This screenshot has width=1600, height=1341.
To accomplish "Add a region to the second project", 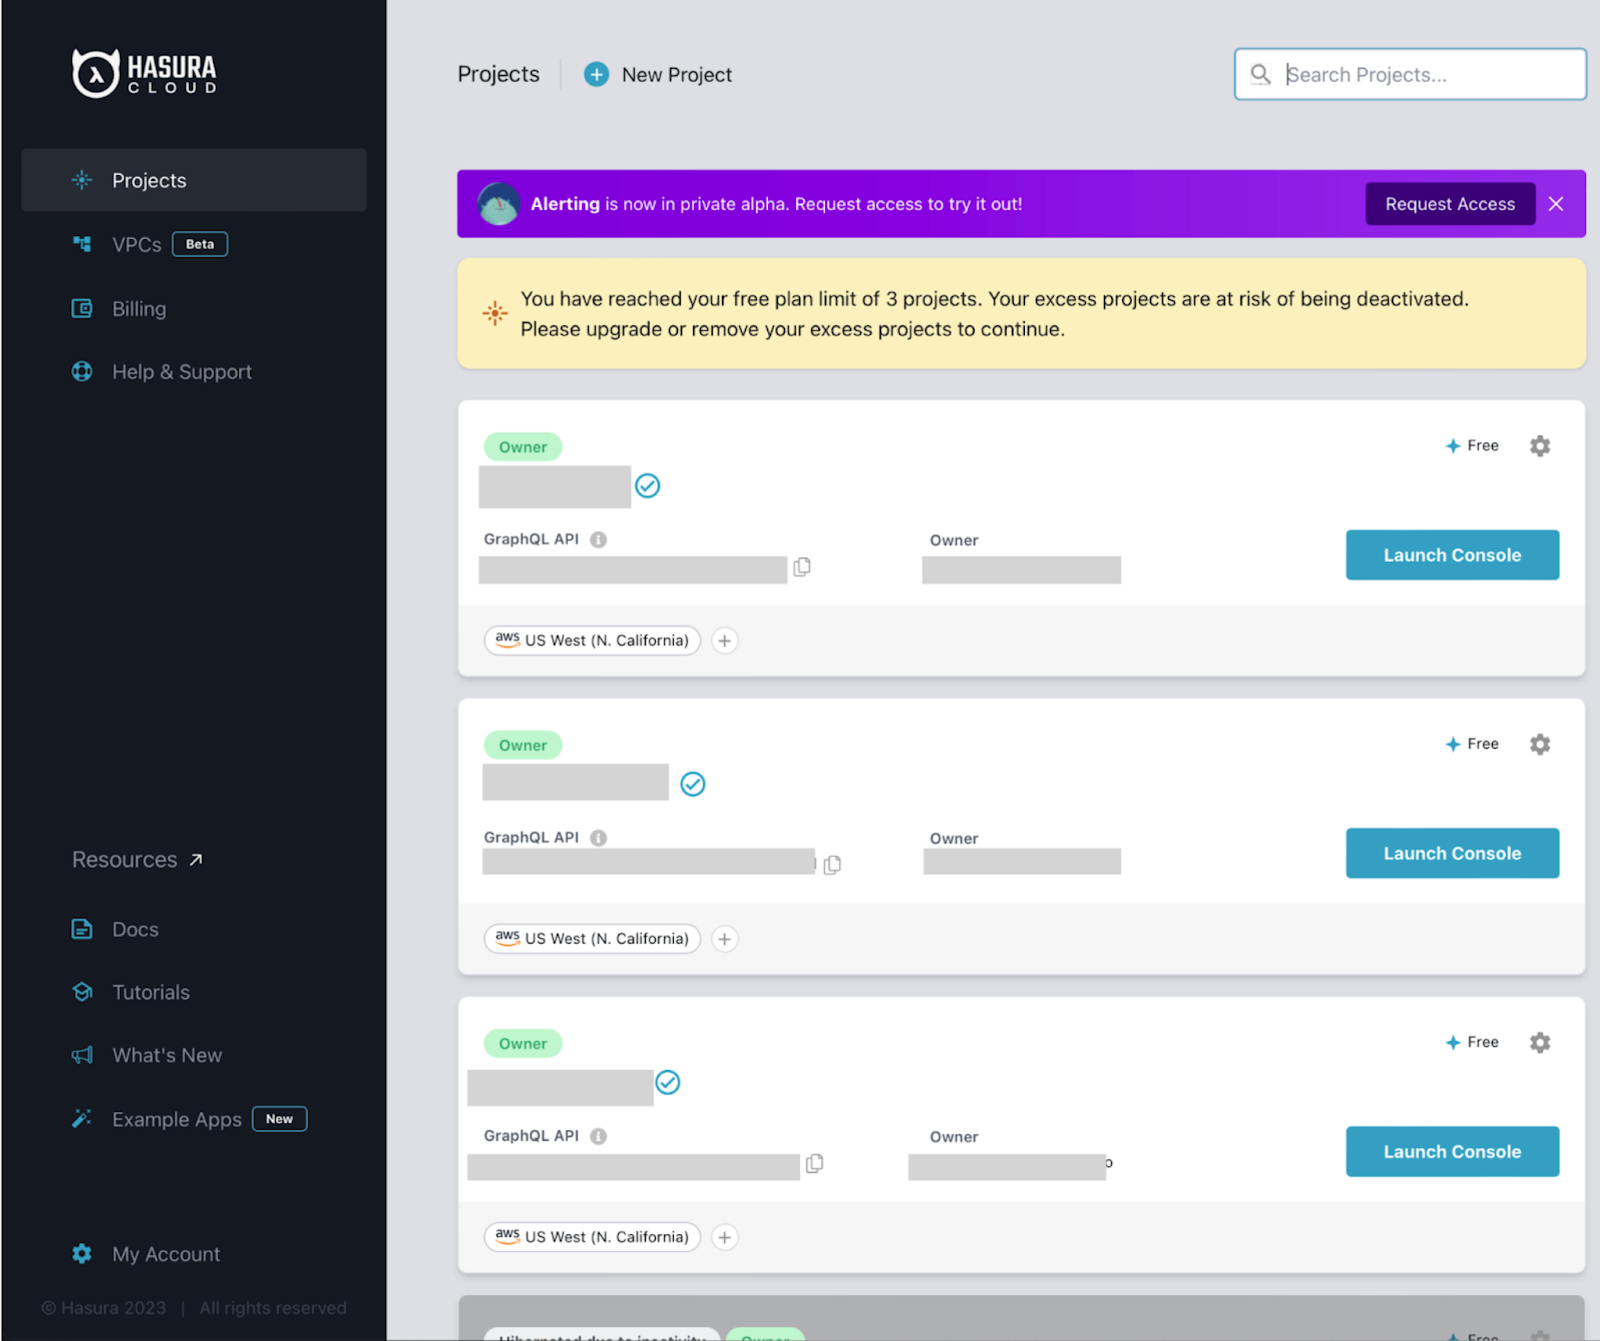I will [725, 939].
